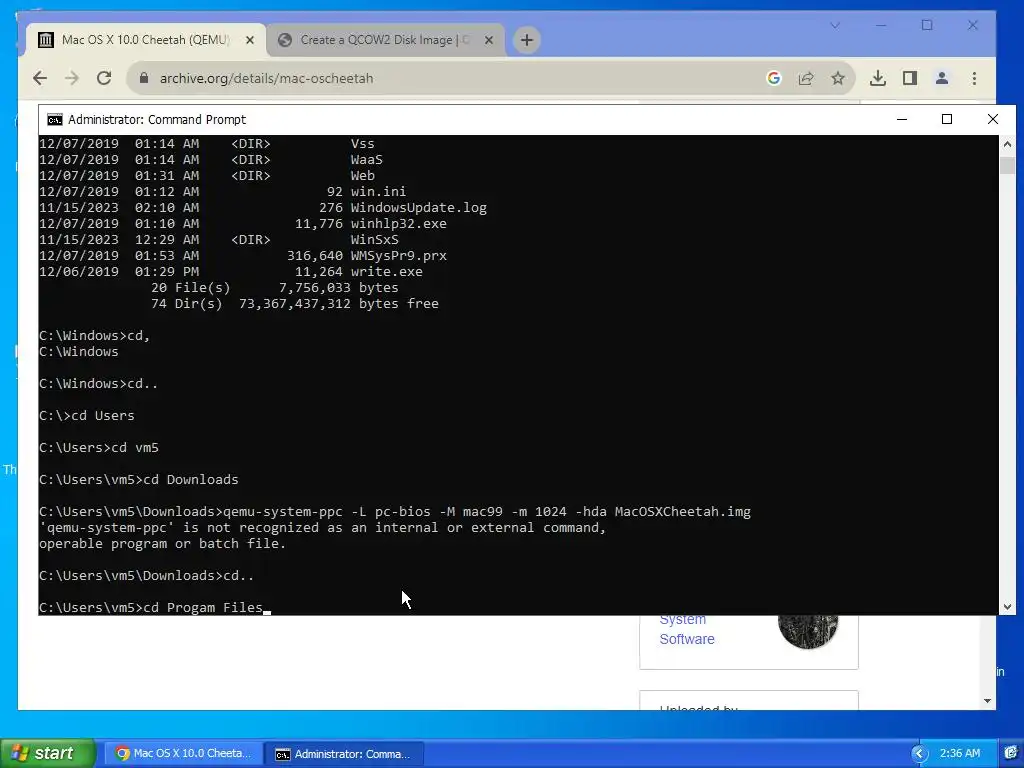Open Command Prompt window system menu icon
Viewport: 1024px width, 768px height.
click(55, 120)
